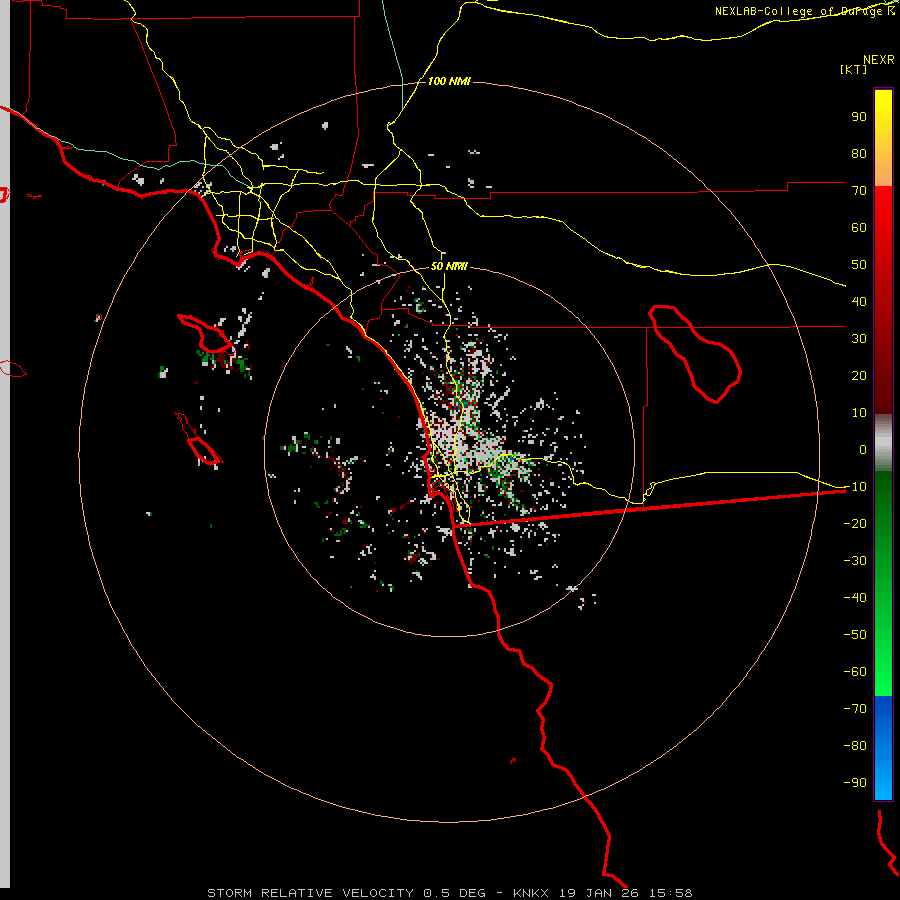Click the 100 NMI range ring label
The image size is (900, 900).
(x=449, y=82)
